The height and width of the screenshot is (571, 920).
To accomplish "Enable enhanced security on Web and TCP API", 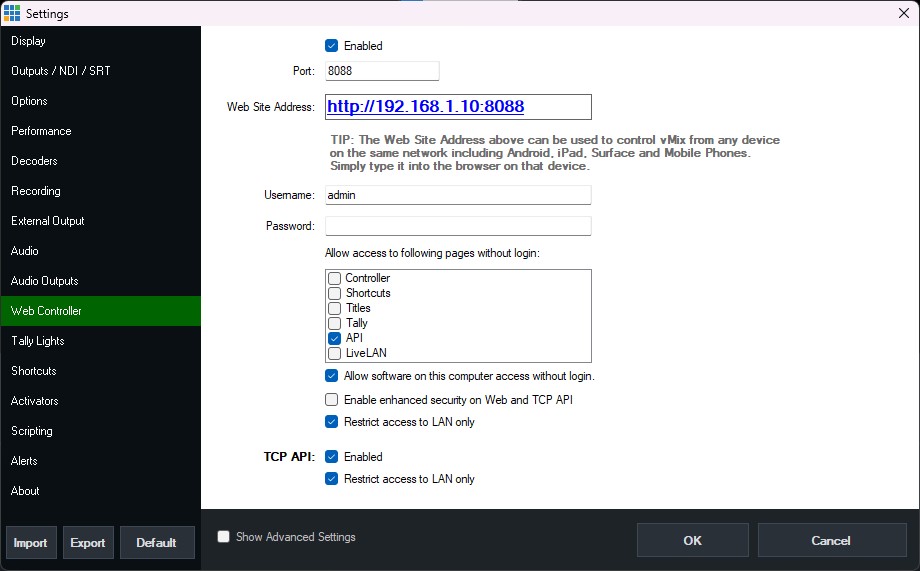I will [x=332, y=400].
